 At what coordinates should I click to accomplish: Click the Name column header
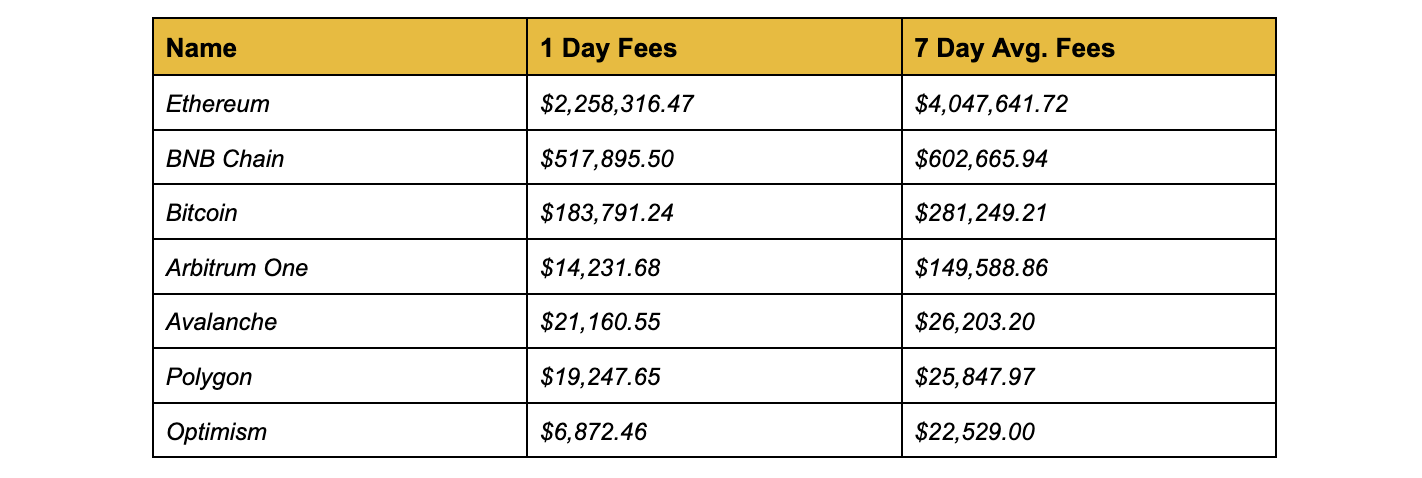coord(340,47)
